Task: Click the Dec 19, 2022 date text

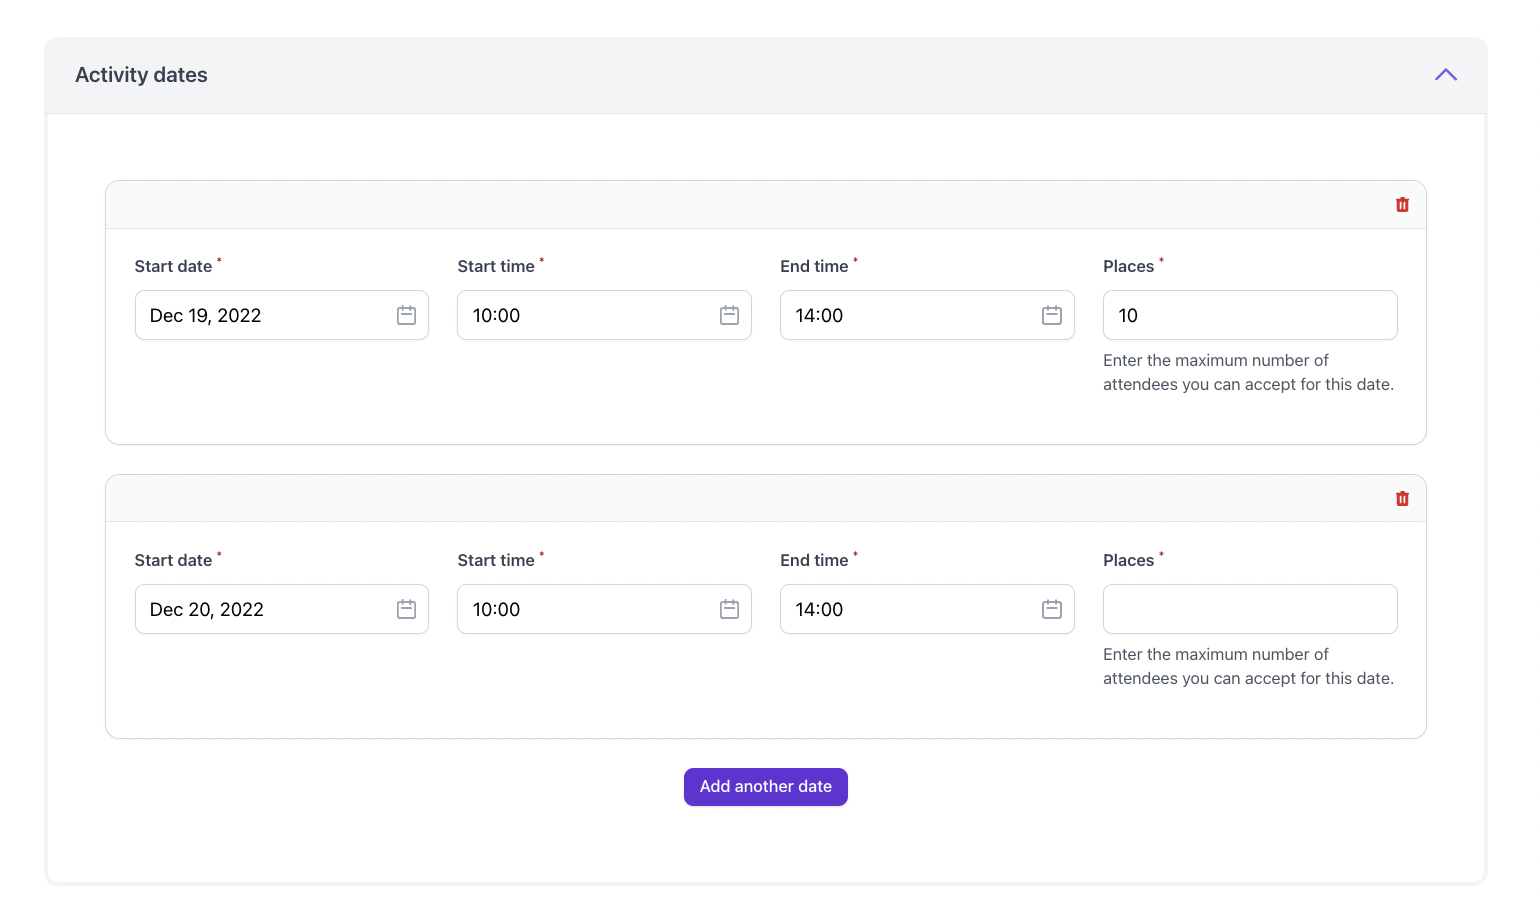Action: click(x=205, y=316)
